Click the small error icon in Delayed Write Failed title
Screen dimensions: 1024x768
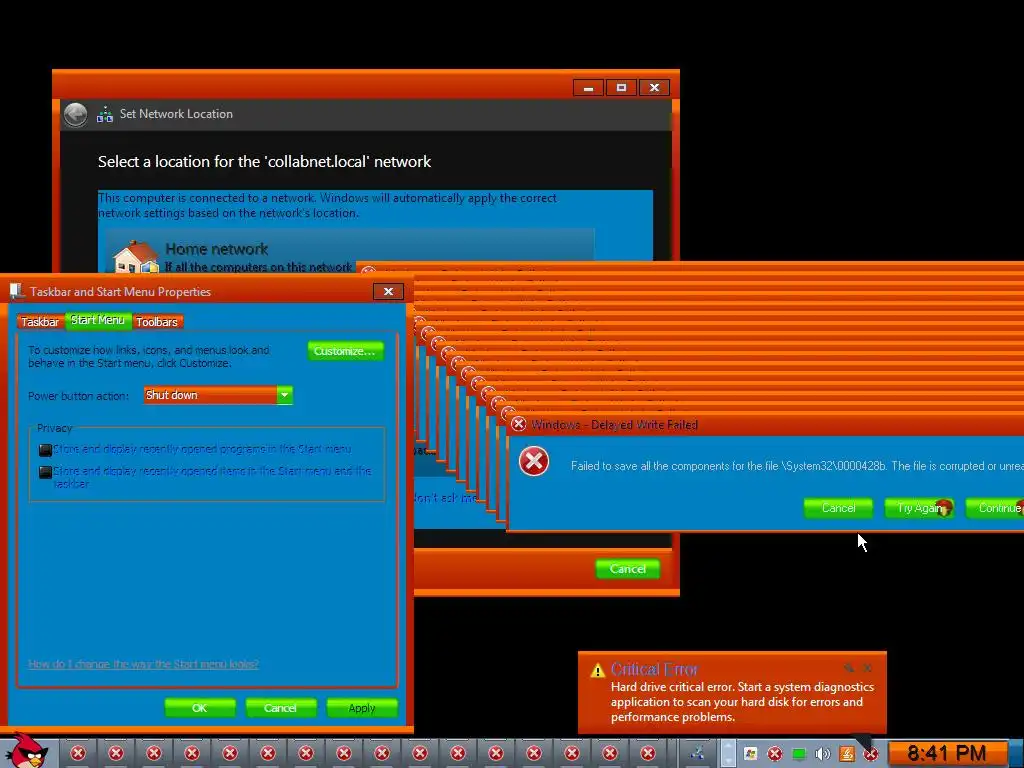(519, 424)
